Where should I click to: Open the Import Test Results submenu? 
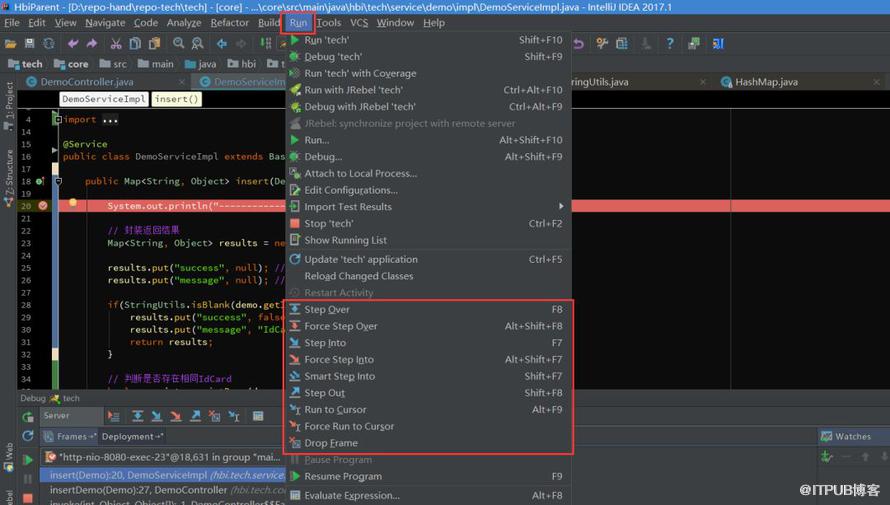coord(429,207)
